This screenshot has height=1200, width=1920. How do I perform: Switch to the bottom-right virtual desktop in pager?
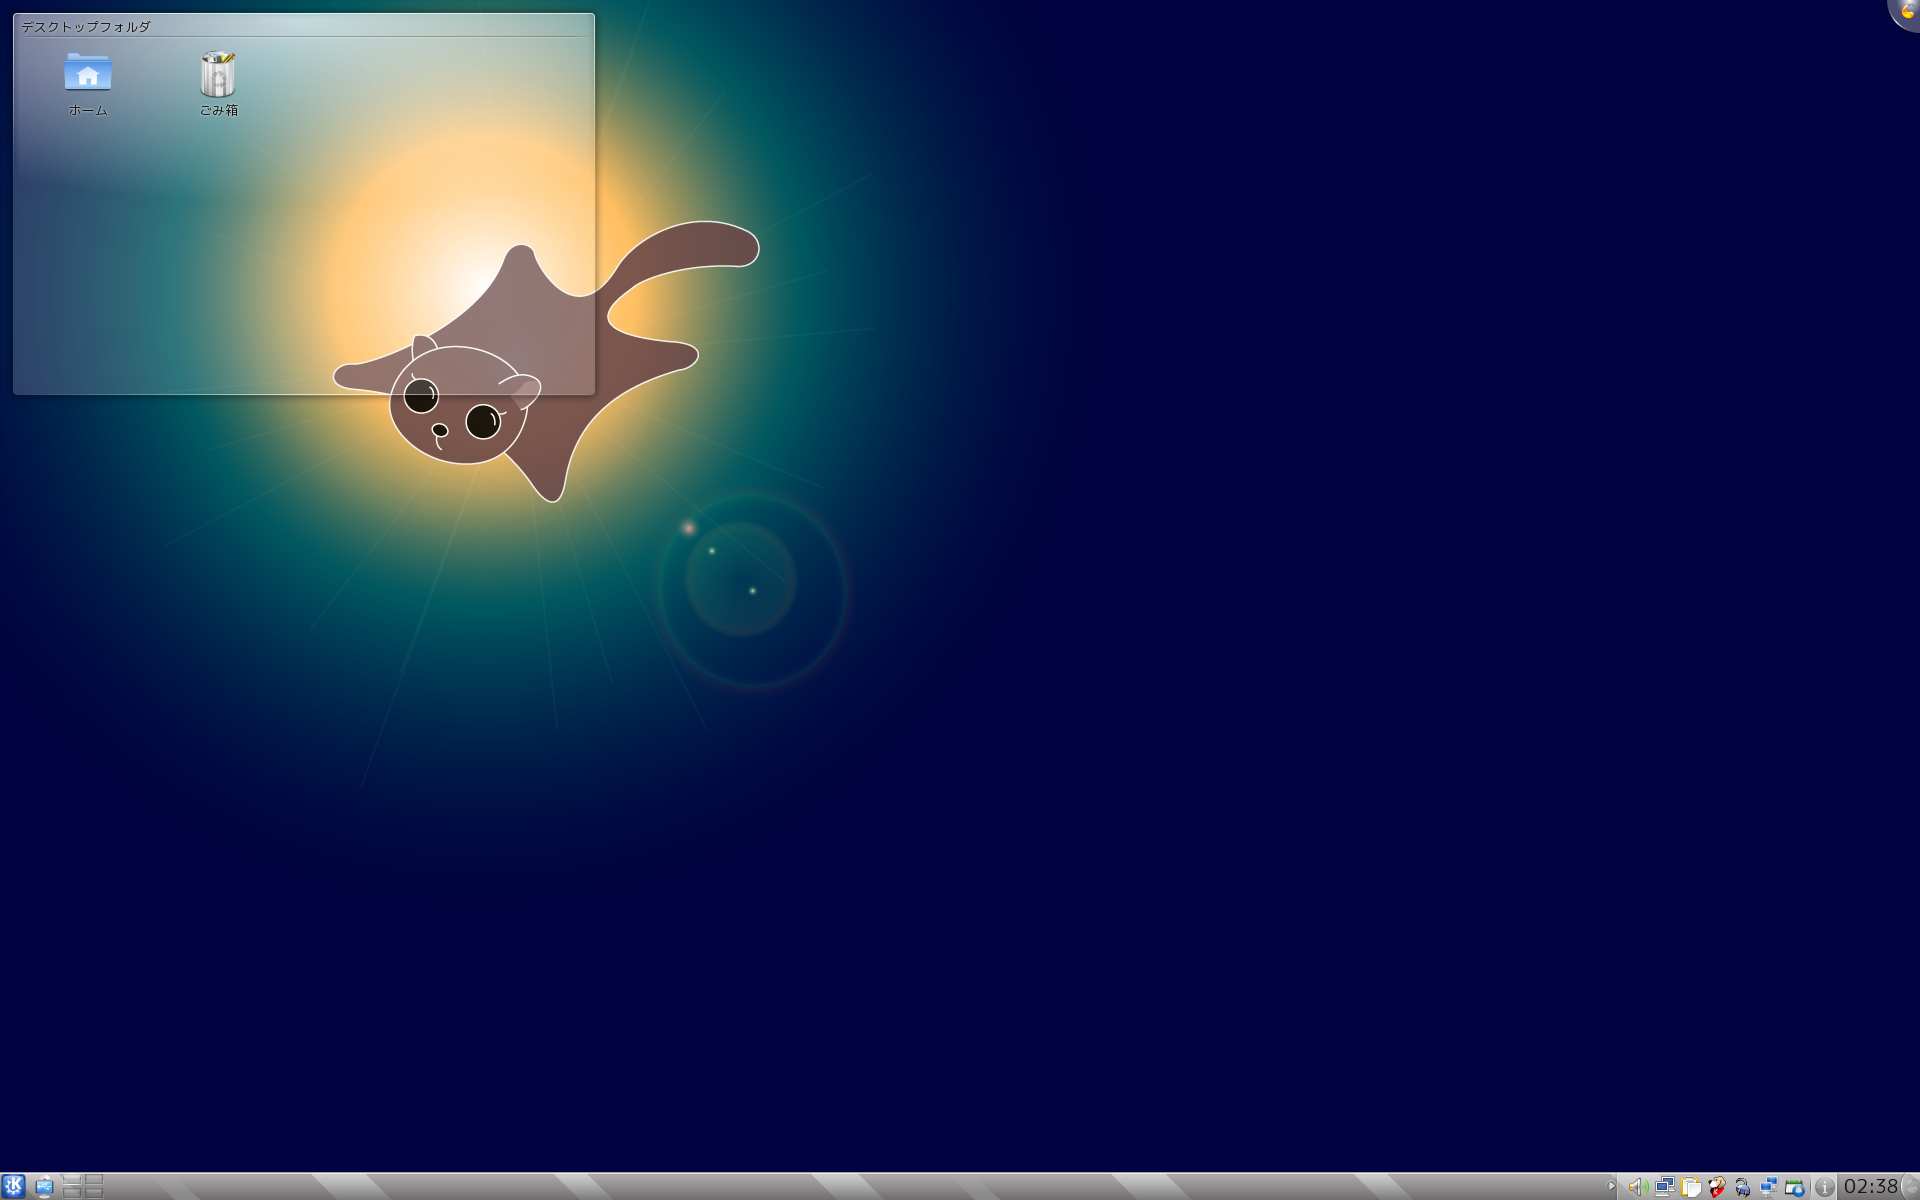94,1193
